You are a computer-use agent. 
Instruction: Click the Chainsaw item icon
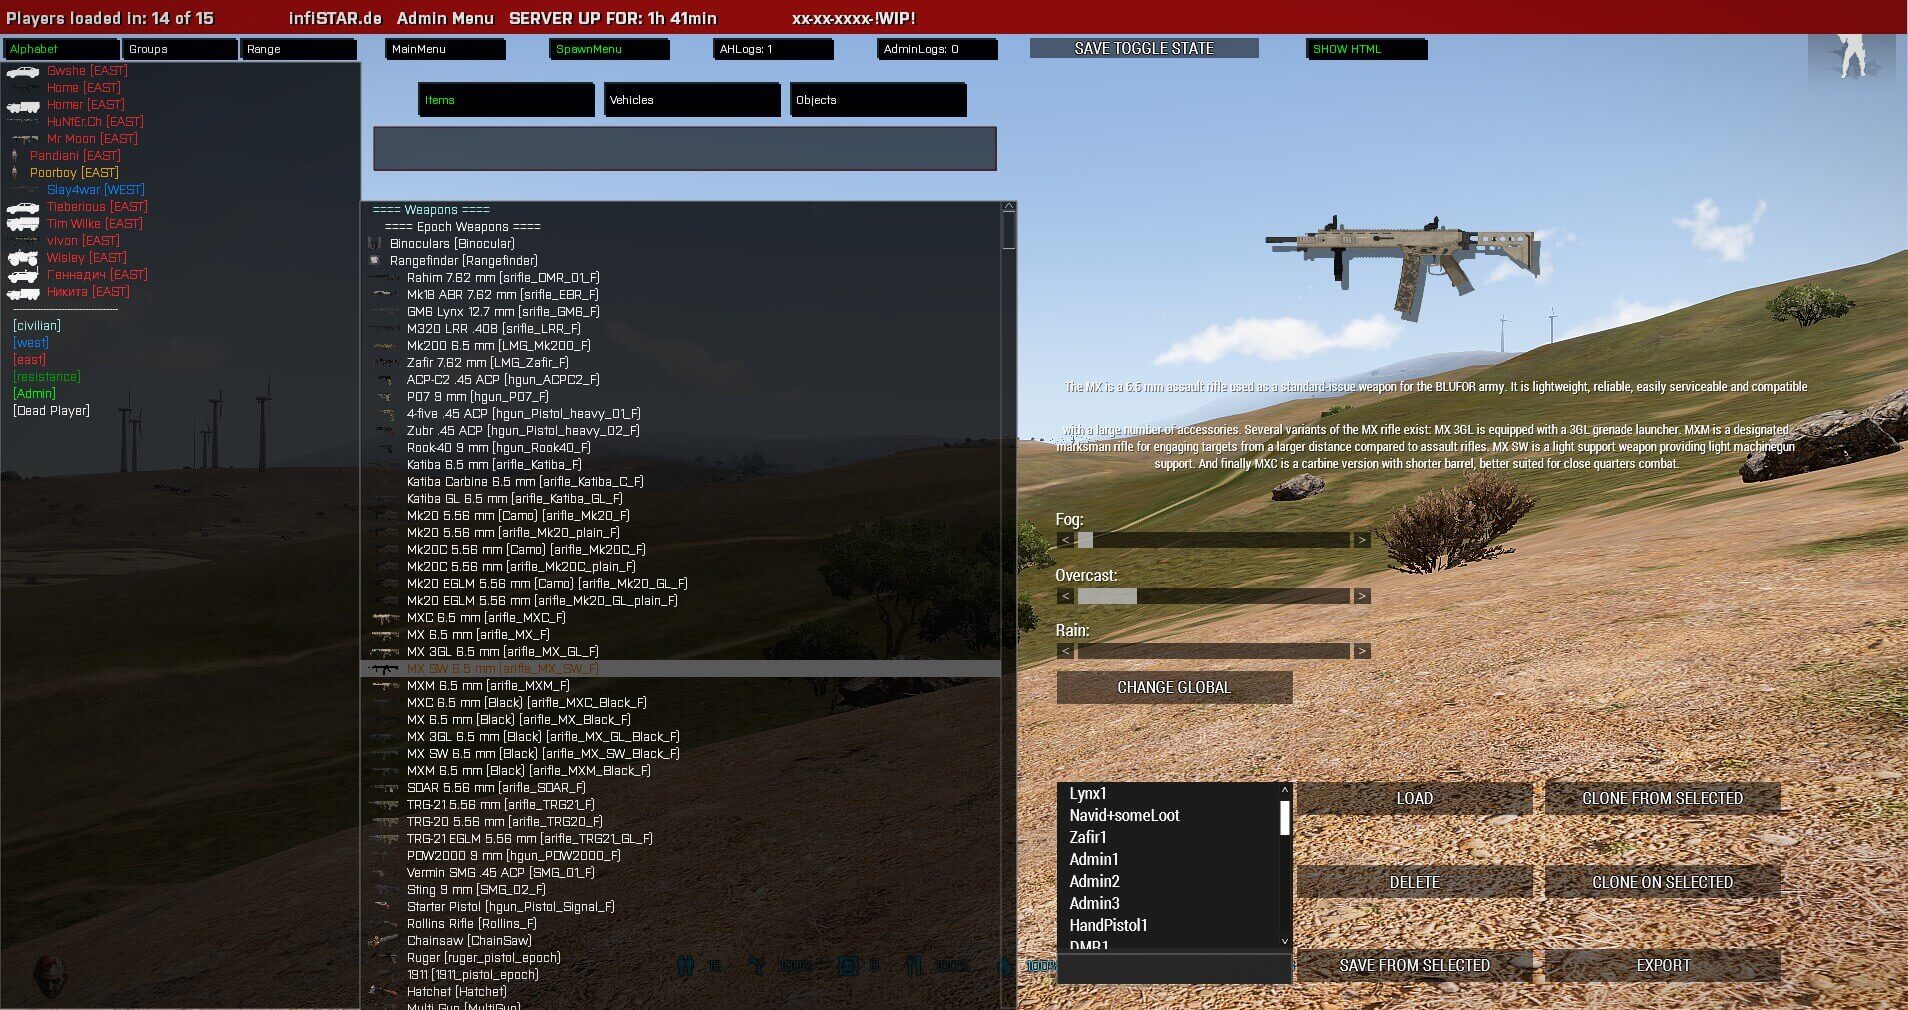tap(384, 941)
